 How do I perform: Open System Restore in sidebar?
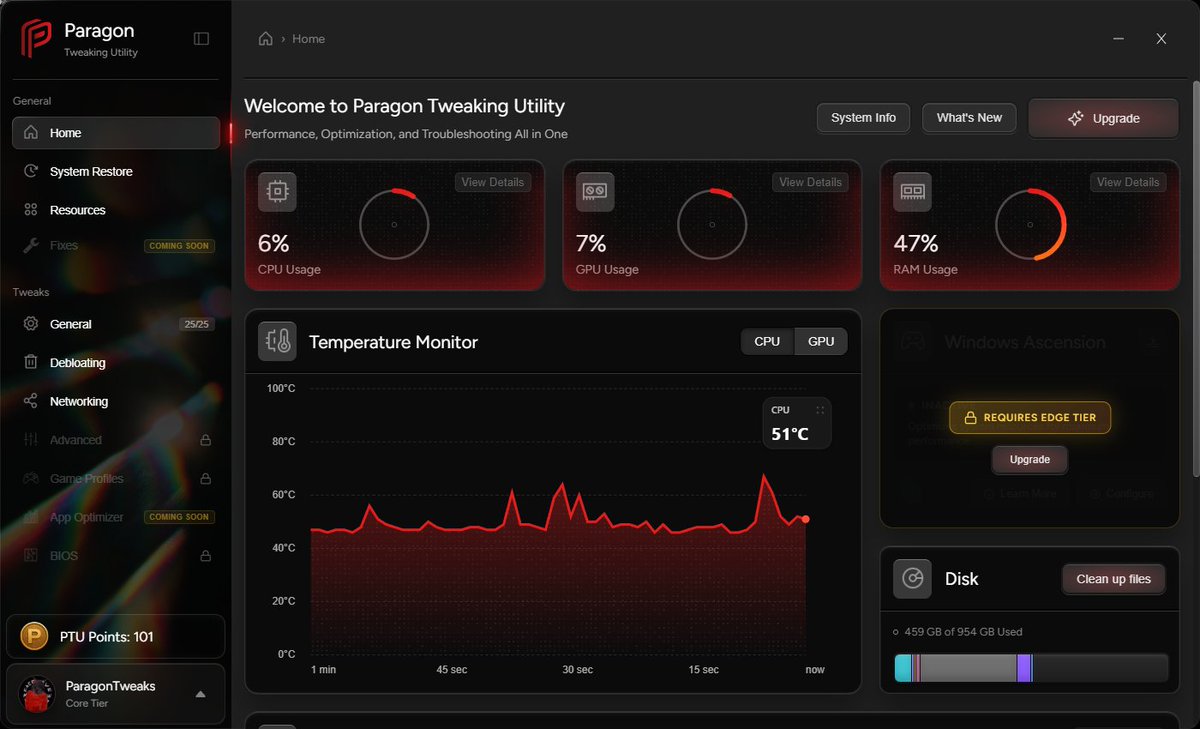point(116,171)
